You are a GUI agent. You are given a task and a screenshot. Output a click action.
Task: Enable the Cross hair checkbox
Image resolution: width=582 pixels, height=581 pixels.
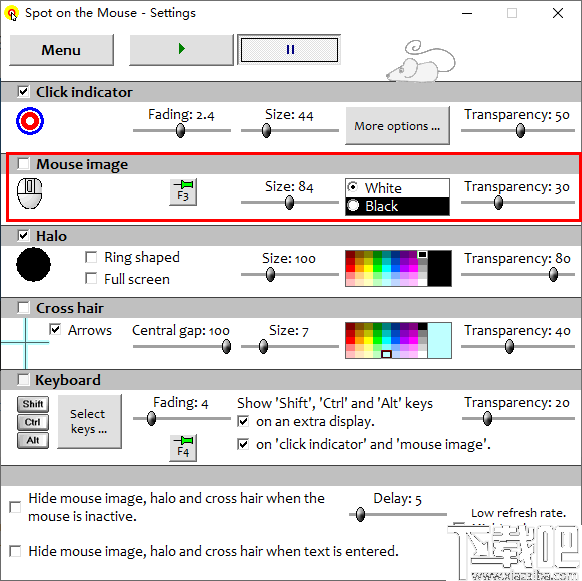pyautogui.click(x=23, y=307)
